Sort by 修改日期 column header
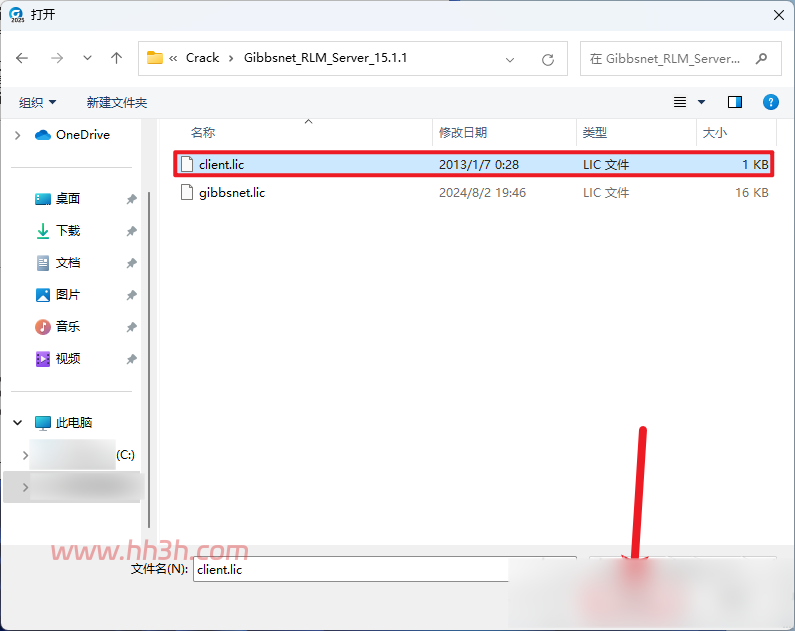Viewport: 795px width, 631px height. (x=463, y=133)
